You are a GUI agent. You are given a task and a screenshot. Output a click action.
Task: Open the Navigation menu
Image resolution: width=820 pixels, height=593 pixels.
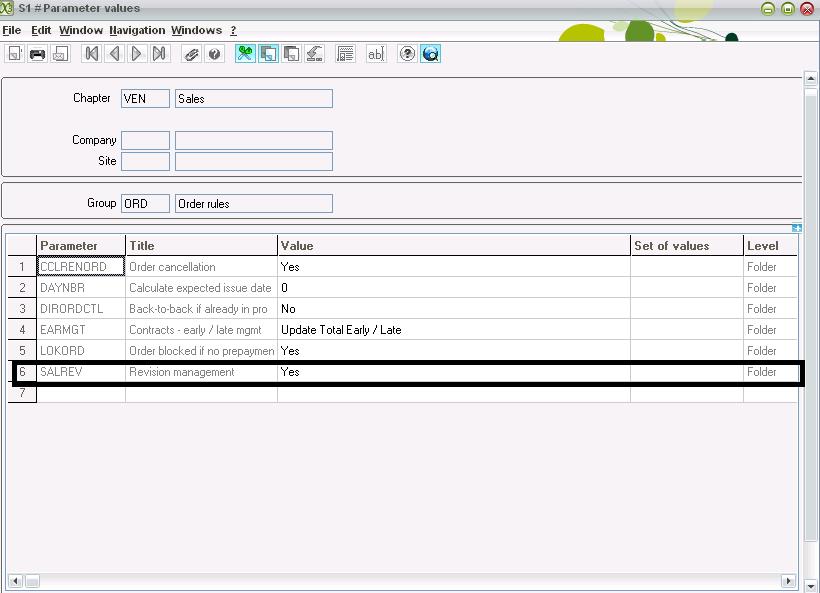click(x=137, y=30)
